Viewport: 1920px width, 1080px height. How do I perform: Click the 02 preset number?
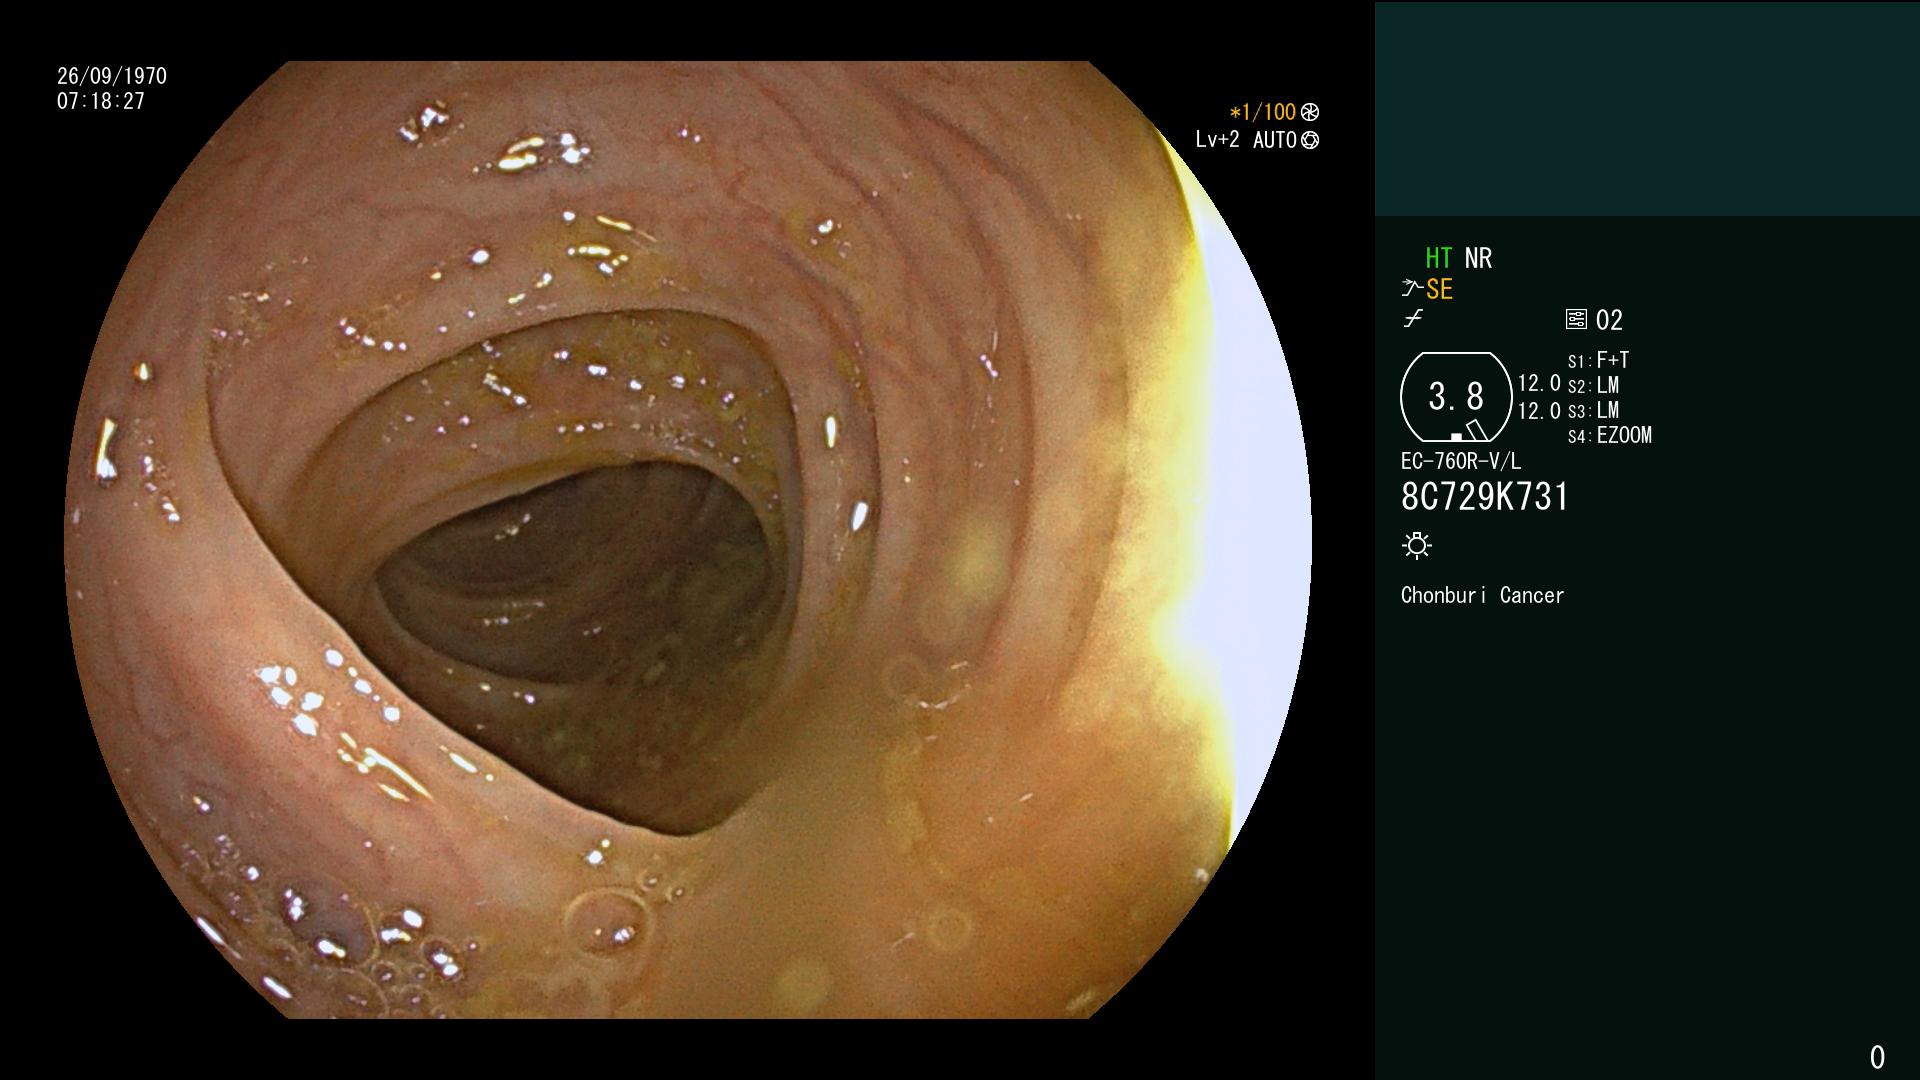pyautogui.click(x=1609, y=320)
